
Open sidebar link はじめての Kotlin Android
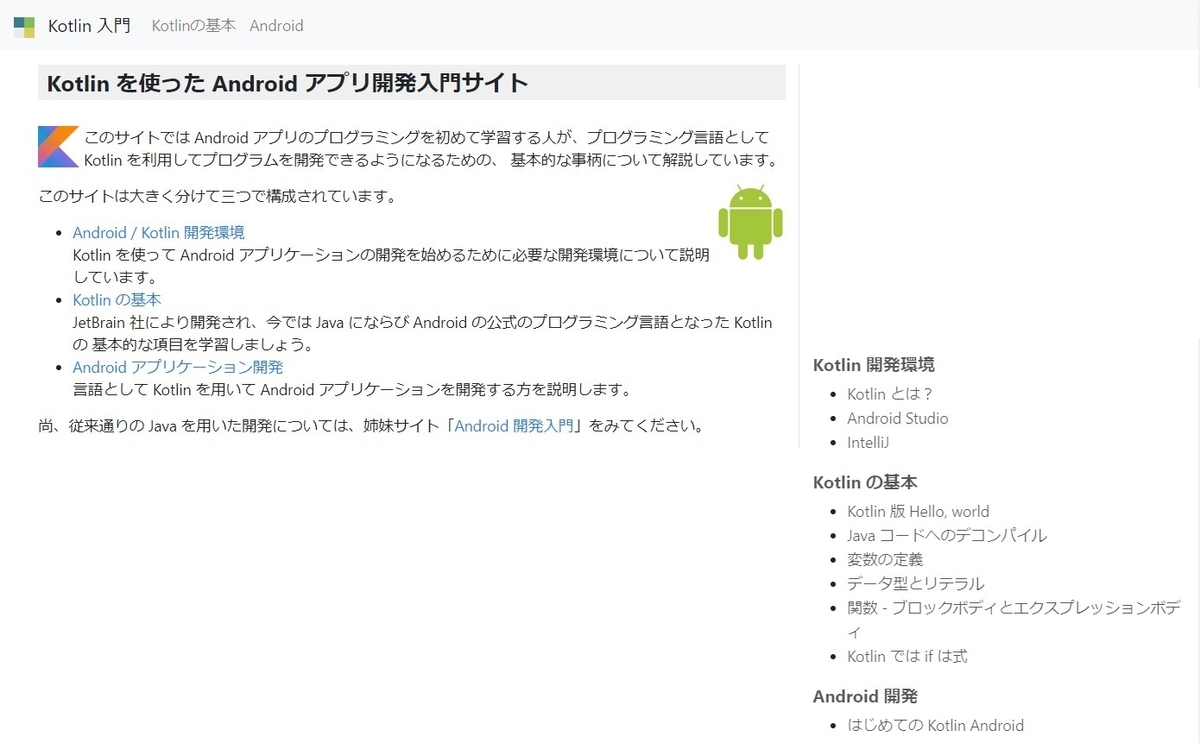click(x=936, y=725)
